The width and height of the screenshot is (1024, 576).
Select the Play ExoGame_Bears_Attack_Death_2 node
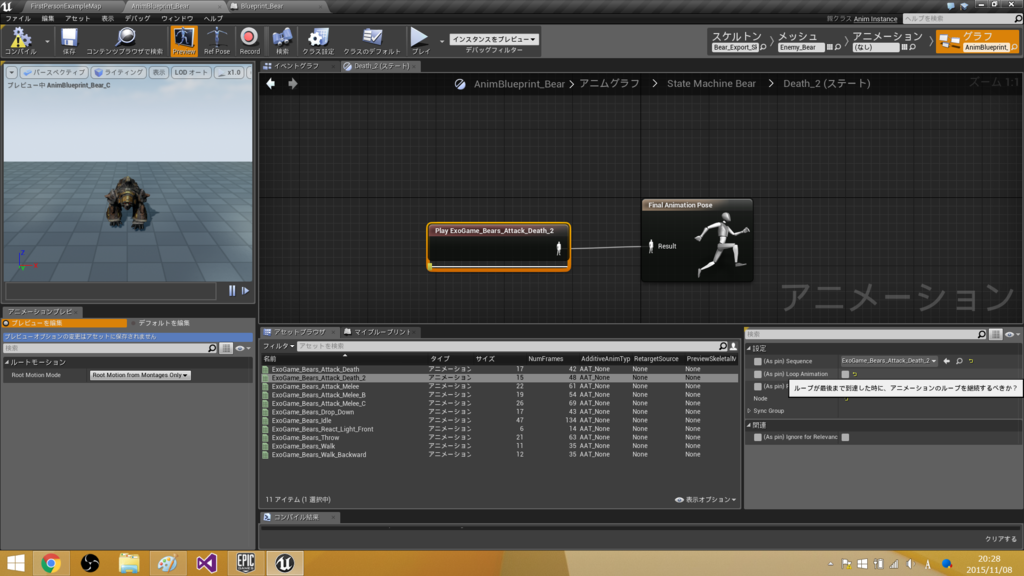point(498,246)
